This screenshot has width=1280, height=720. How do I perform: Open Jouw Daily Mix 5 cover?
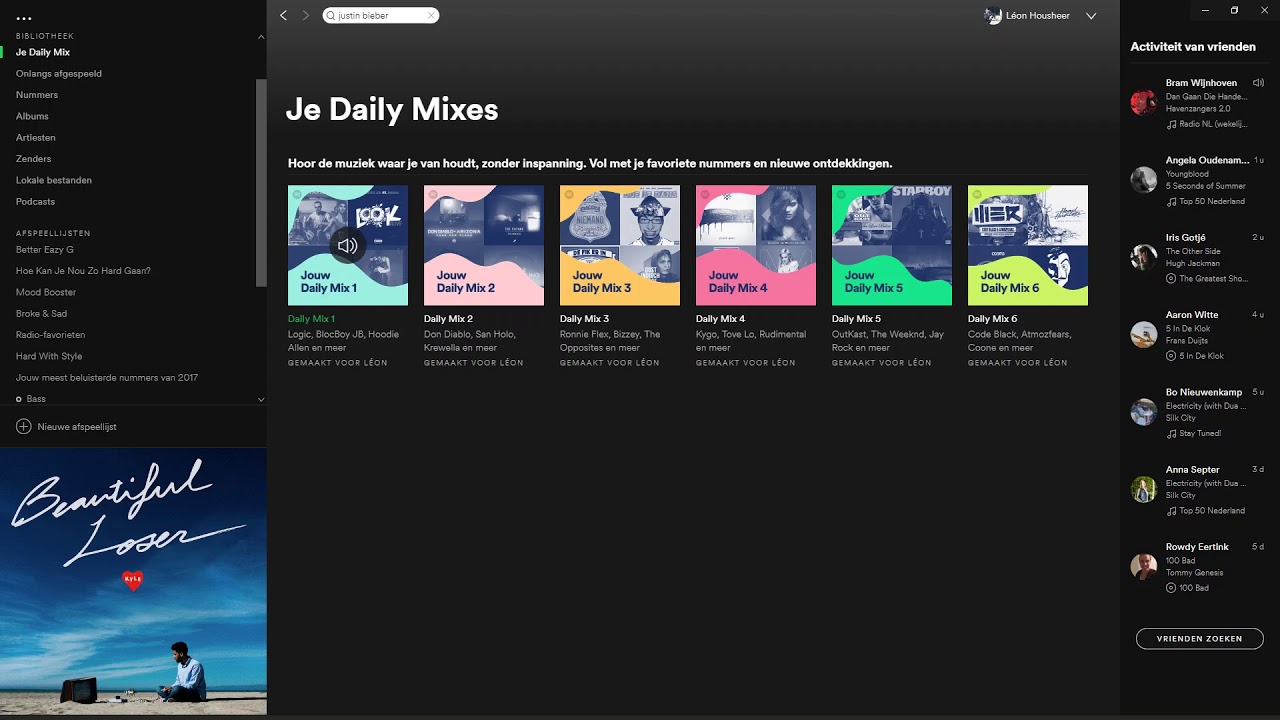point(892,245)
